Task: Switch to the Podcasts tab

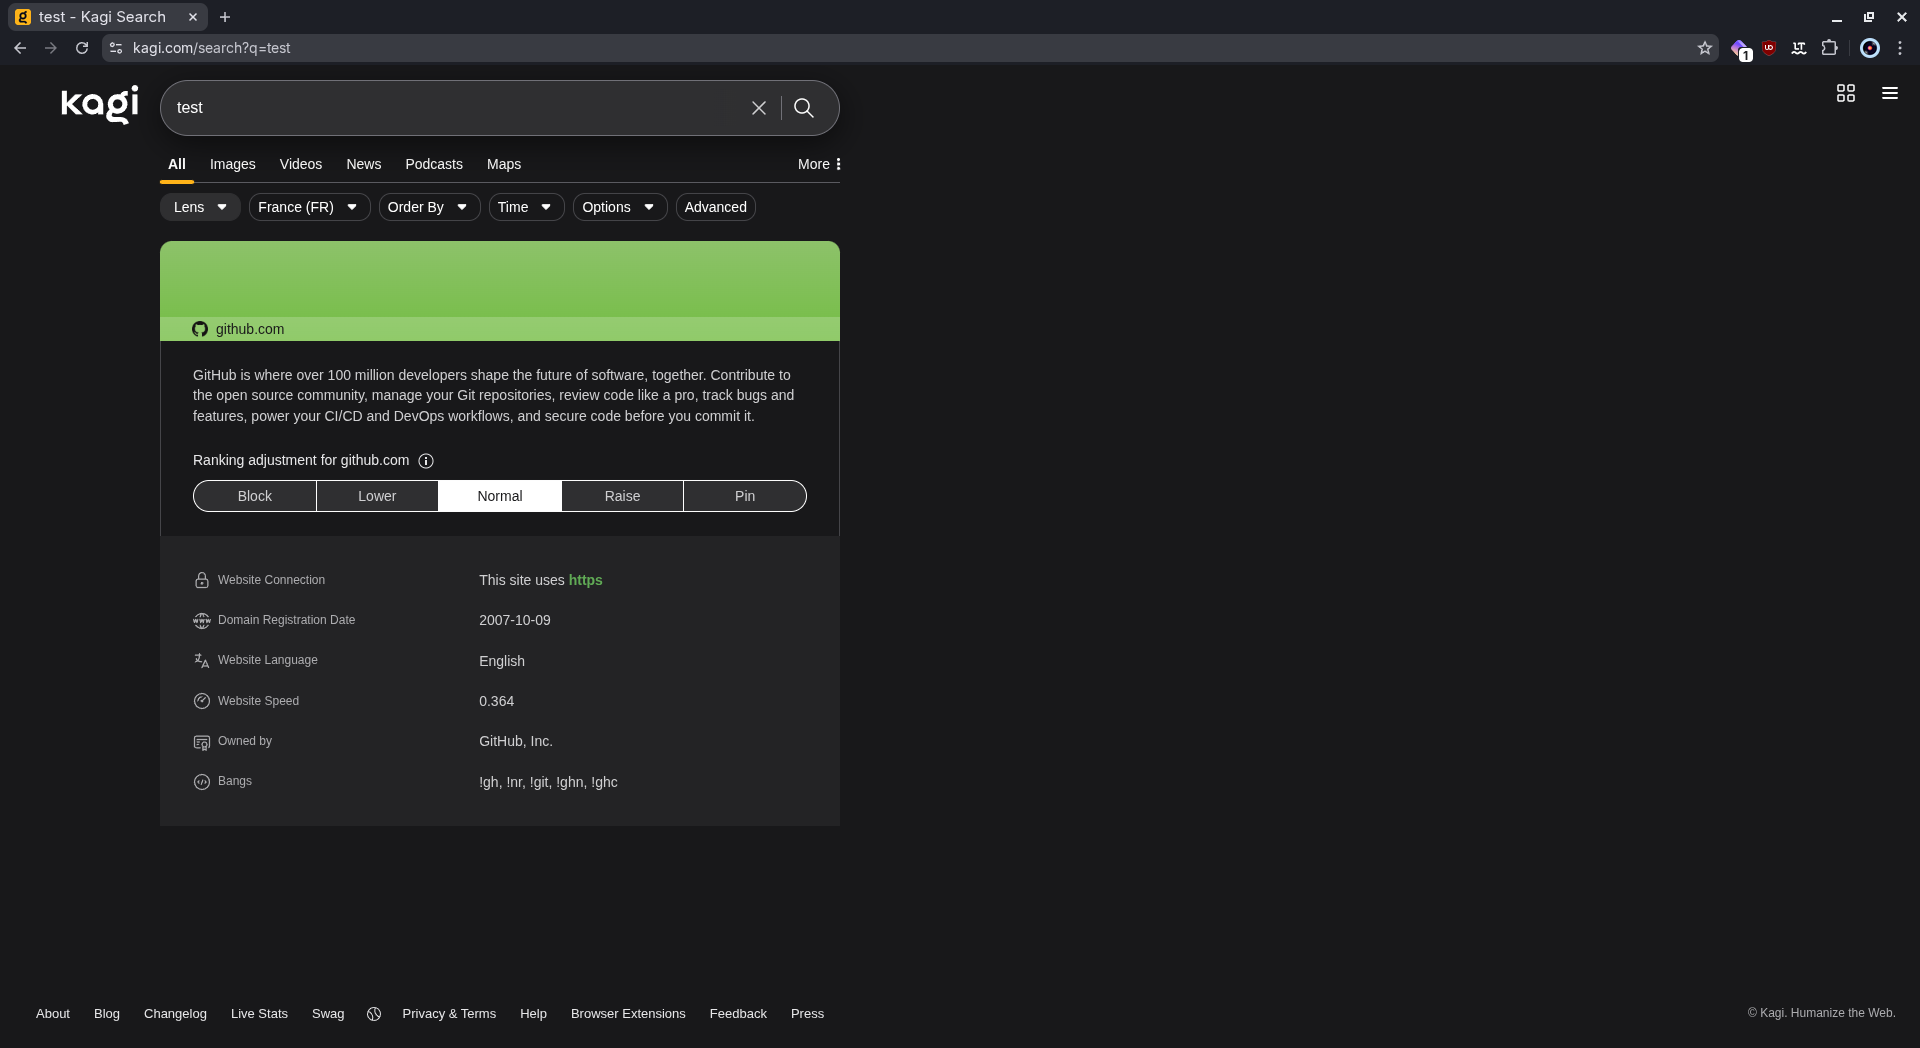Action: tap(434, 164)
